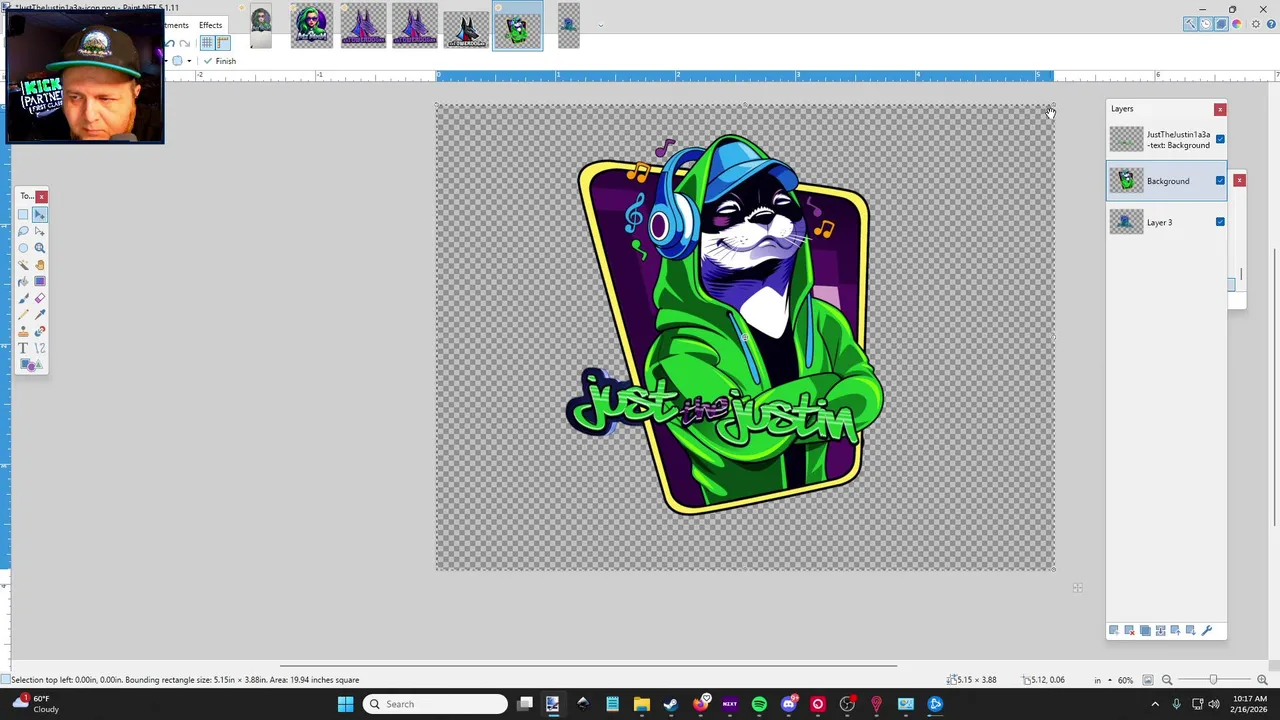The height and width of the screenshot is (720, 1280).
Task: Click the Finish button
Action: (x=220, y=61)
